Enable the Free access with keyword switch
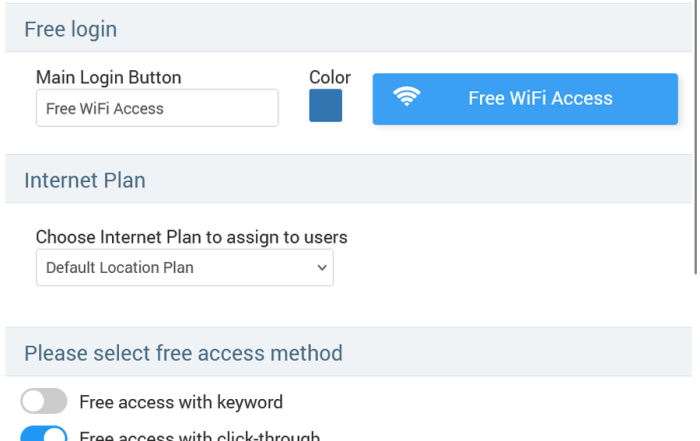 click(x=44, y=401)
